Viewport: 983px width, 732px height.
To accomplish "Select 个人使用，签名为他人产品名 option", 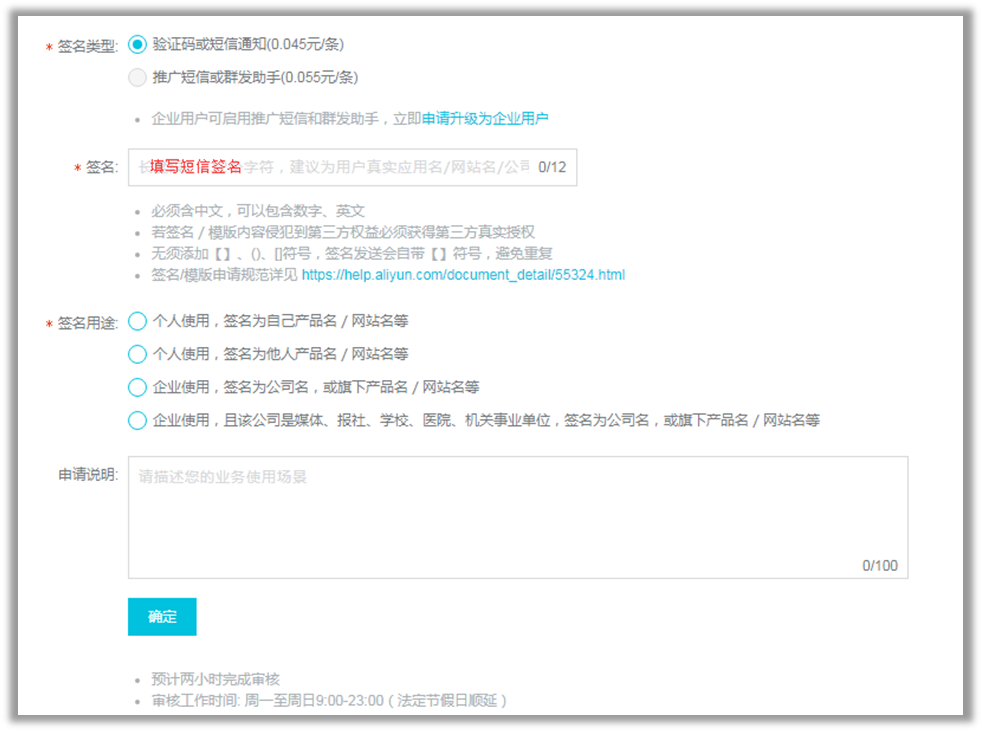I will pos(136,354).
